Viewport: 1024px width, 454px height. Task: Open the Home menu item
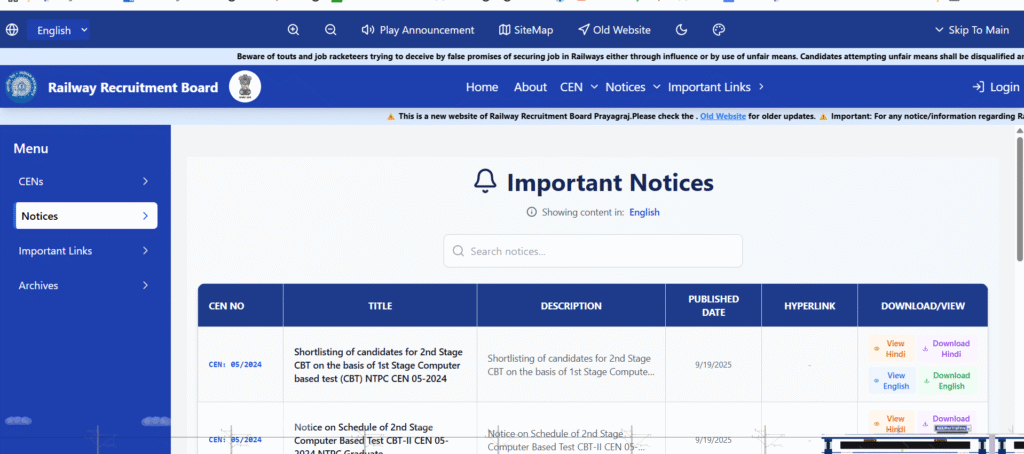click(x=481, y=87)
